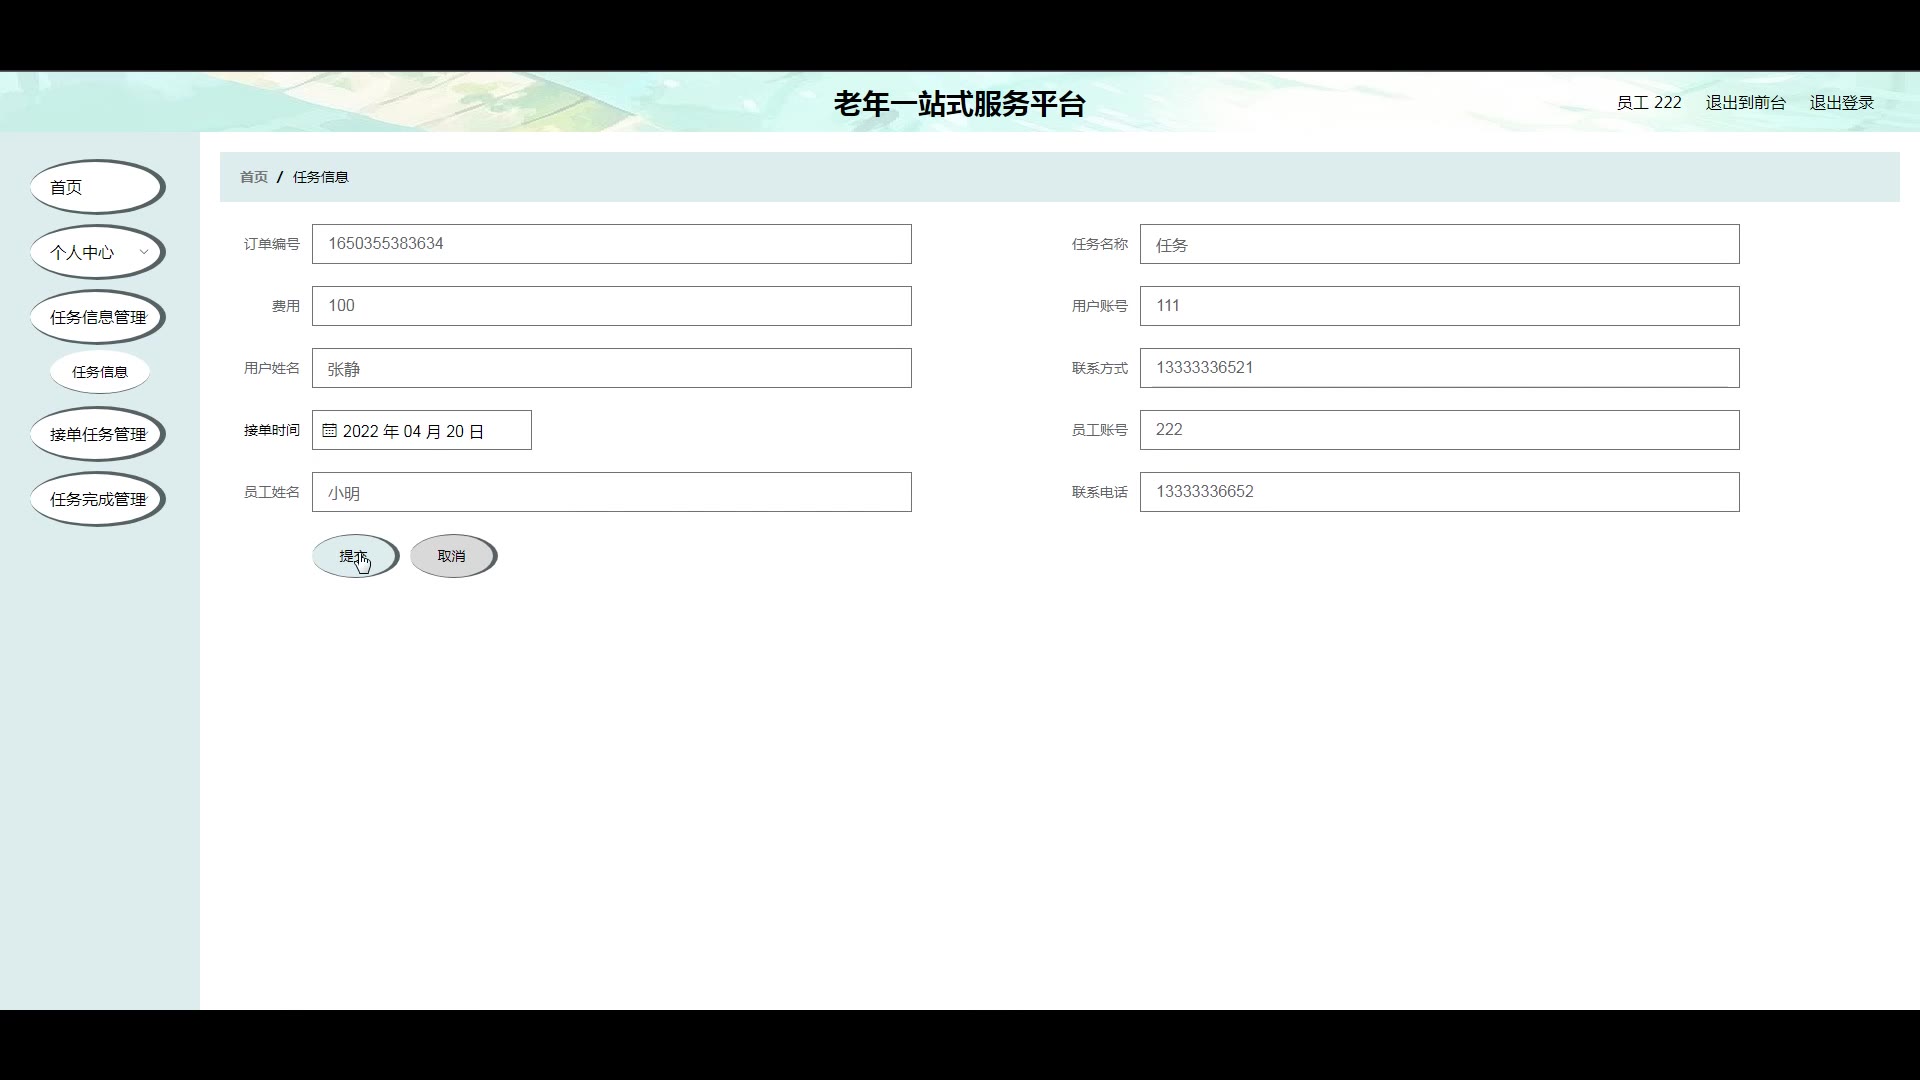Click the 联系电话 input field
1920x1080 pixels.
point(1439,492)
